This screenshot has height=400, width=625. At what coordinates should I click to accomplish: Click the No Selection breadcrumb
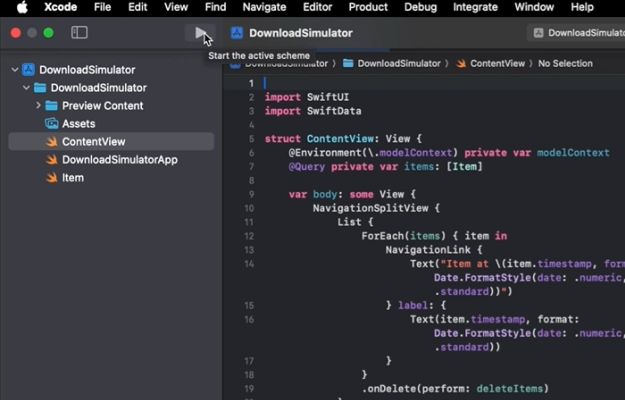point(565,63)
